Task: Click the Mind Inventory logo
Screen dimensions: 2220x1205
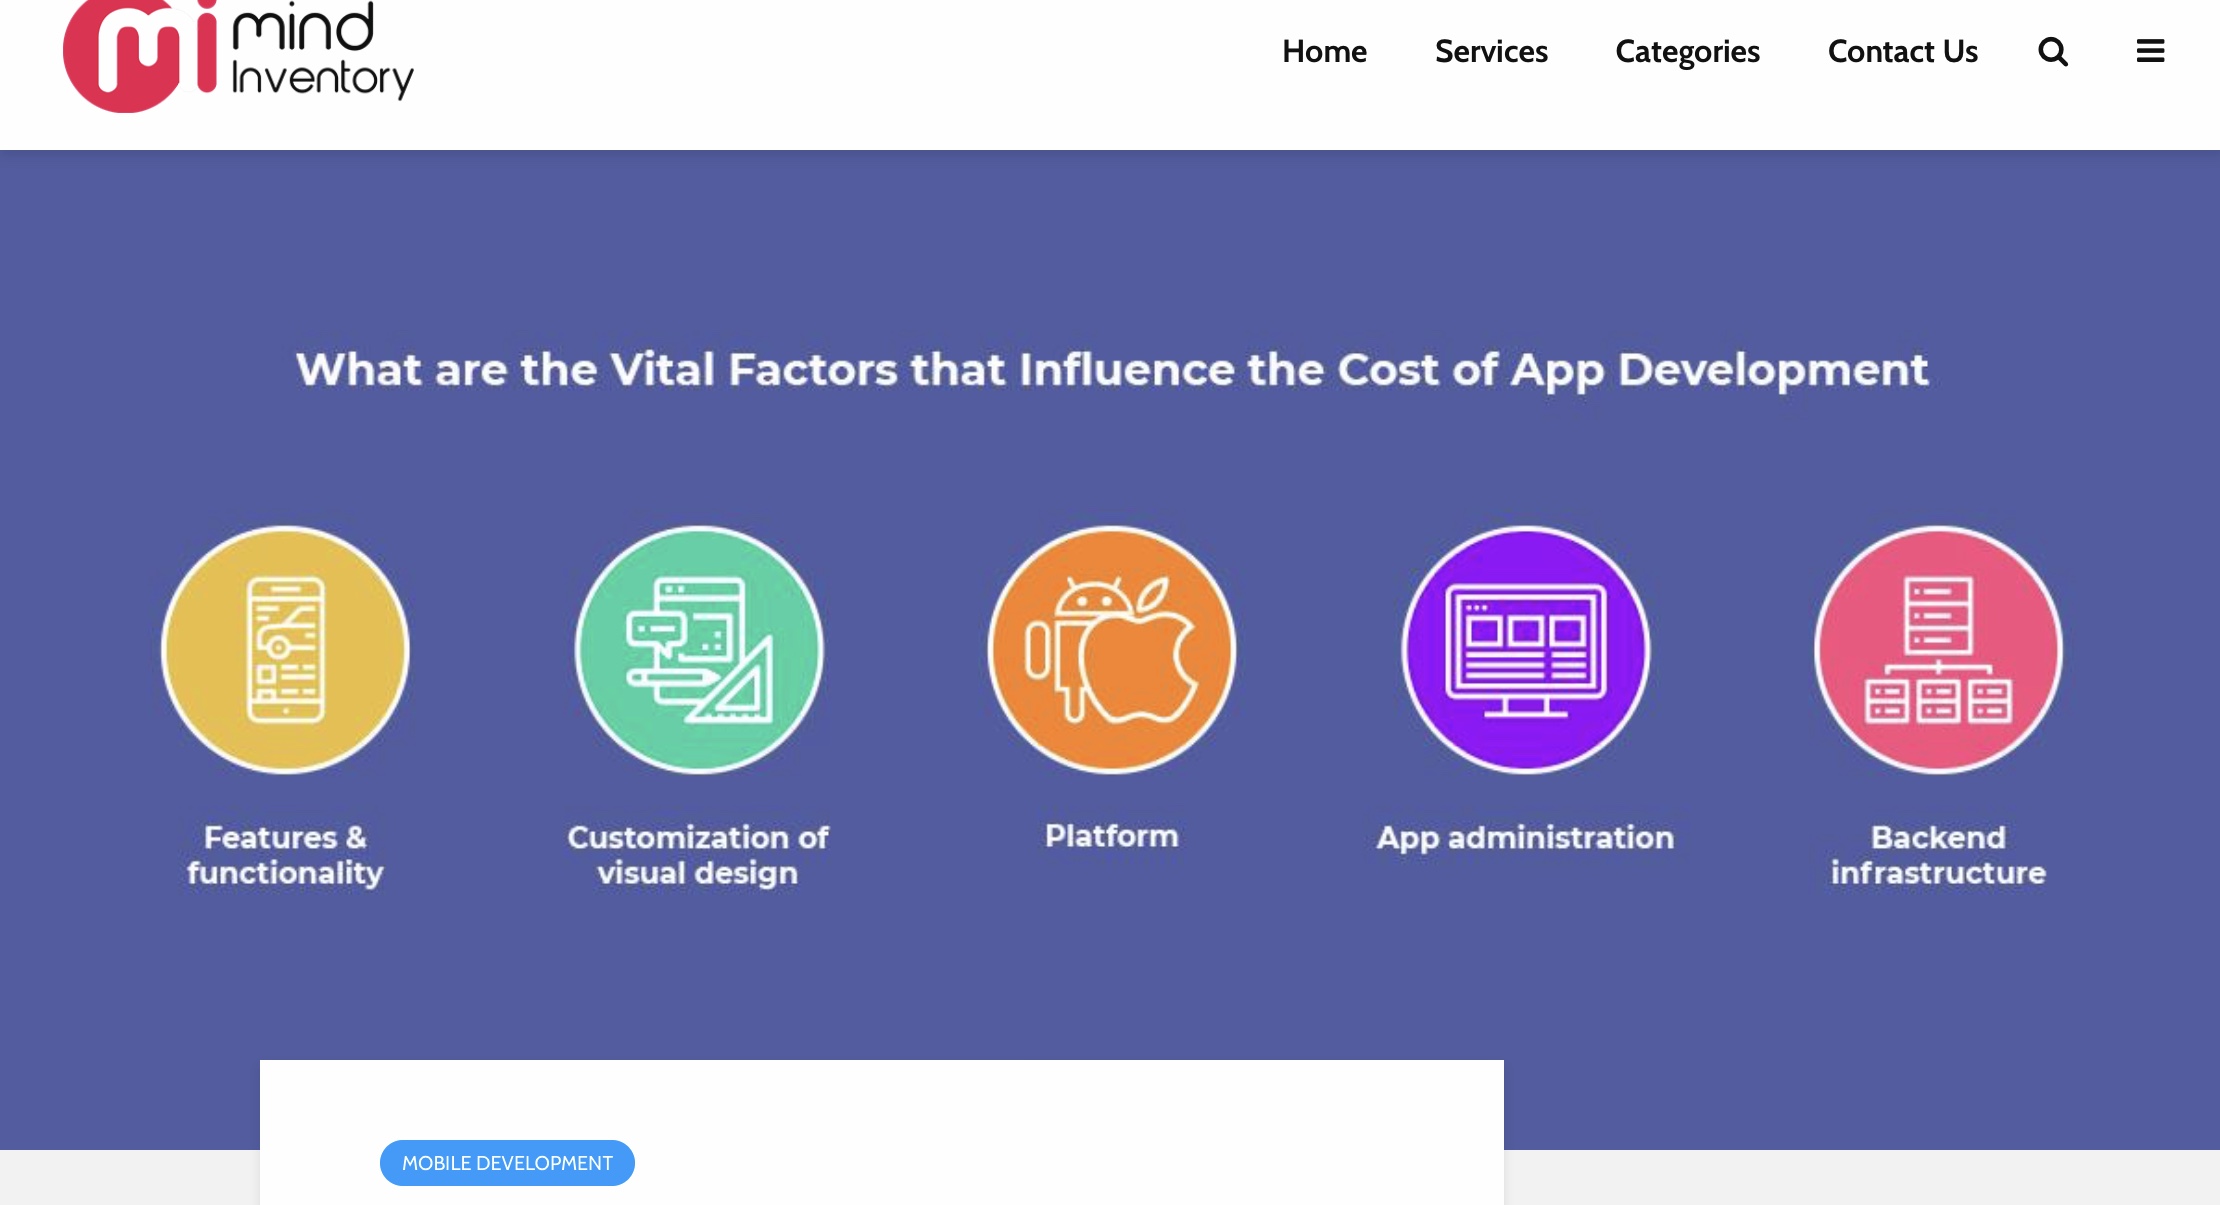Action: (238, 55)
